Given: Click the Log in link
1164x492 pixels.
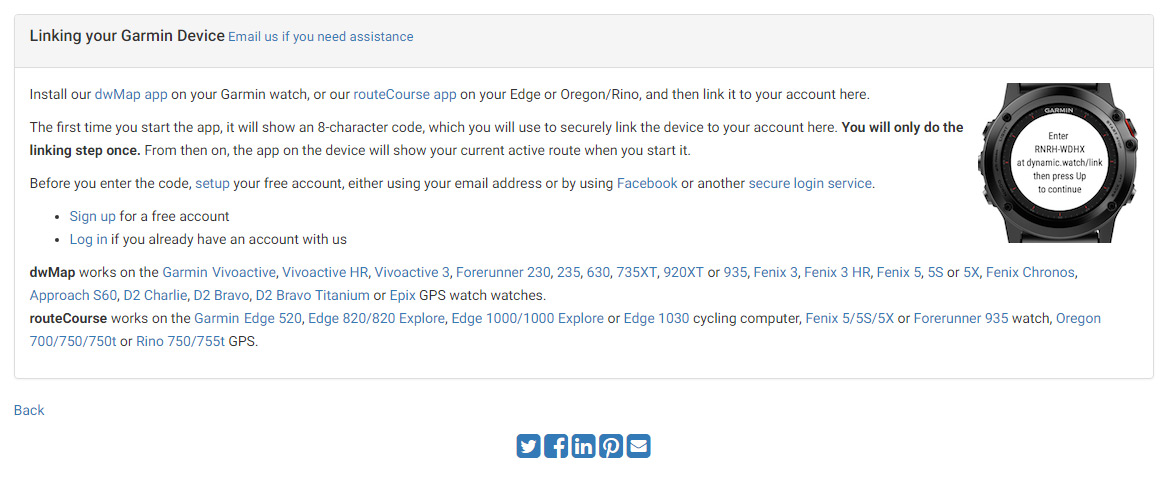Looking at the screenshot, I should click(88, 239).
